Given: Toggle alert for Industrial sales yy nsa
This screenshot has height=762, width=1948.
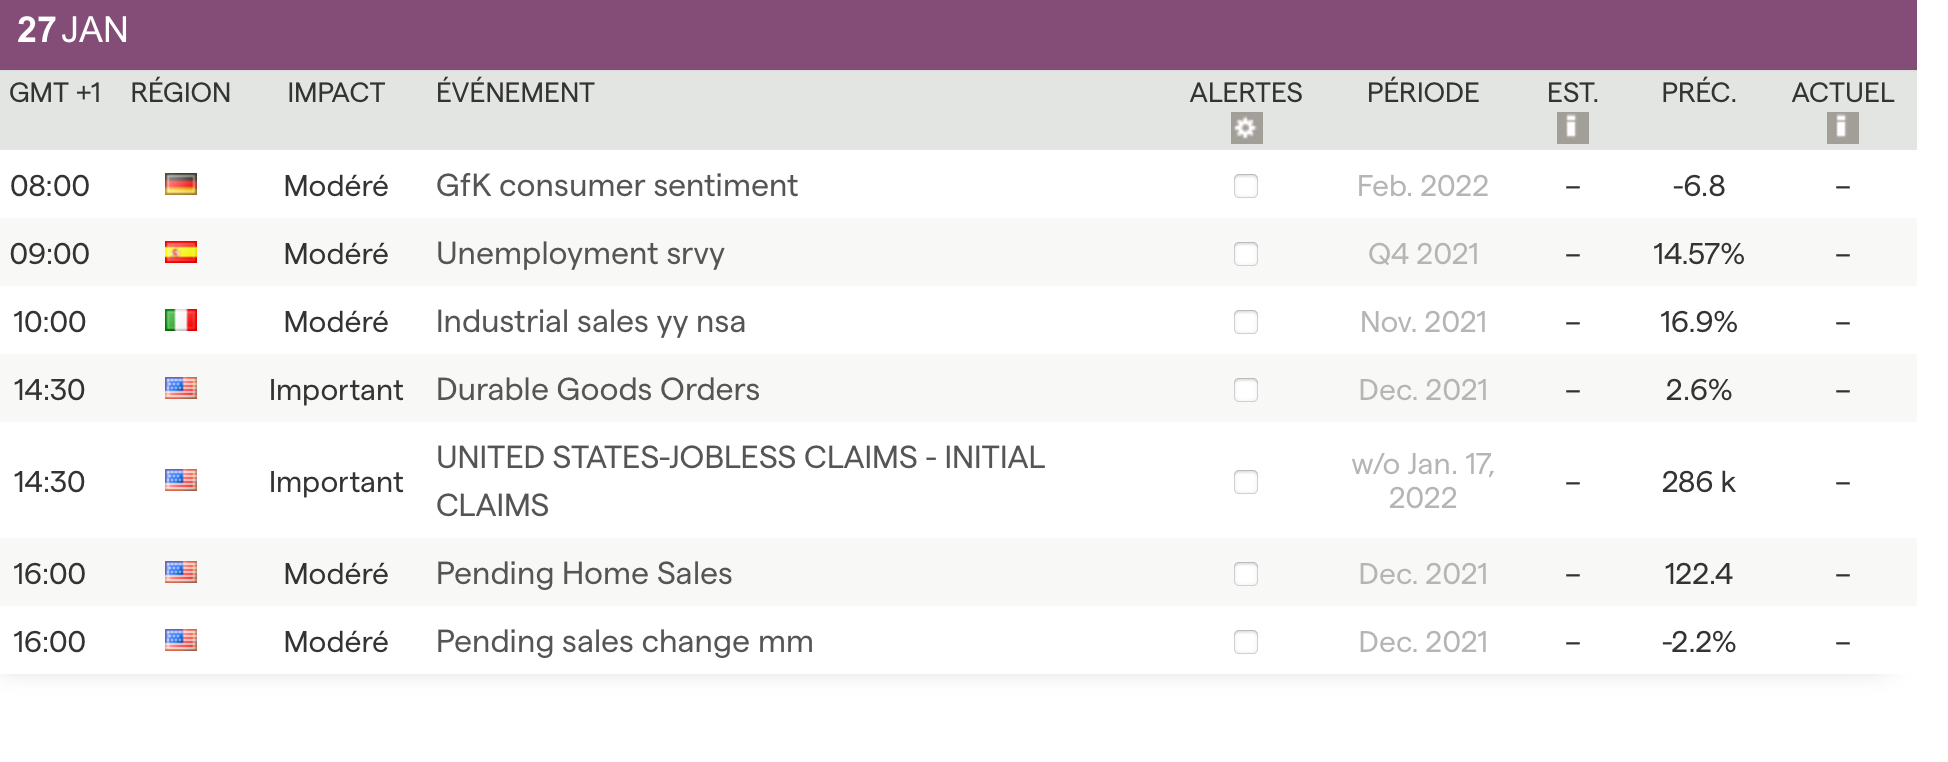Looking at the screenshot, I should click(1246, 322).
